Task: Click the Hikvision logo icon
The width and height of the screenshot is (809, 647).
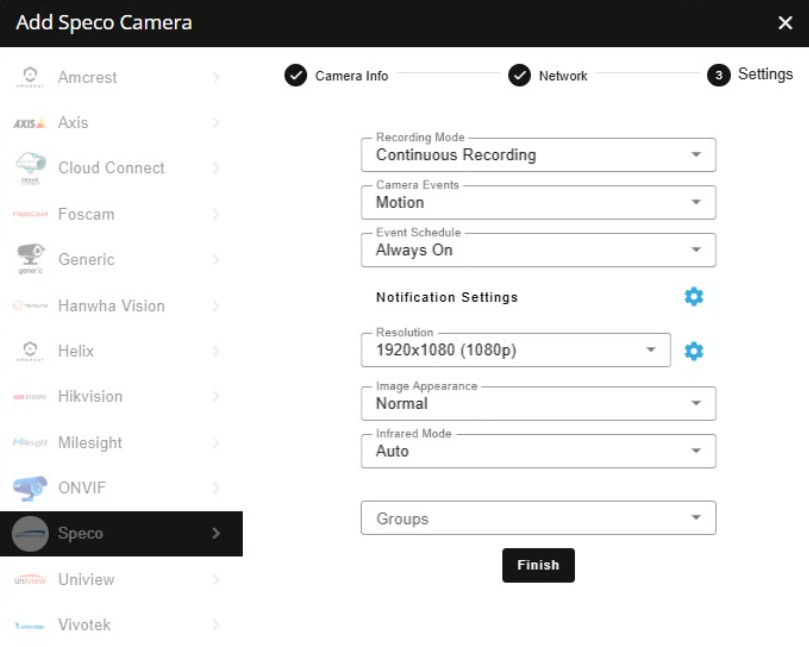Action: pos(30,396)
